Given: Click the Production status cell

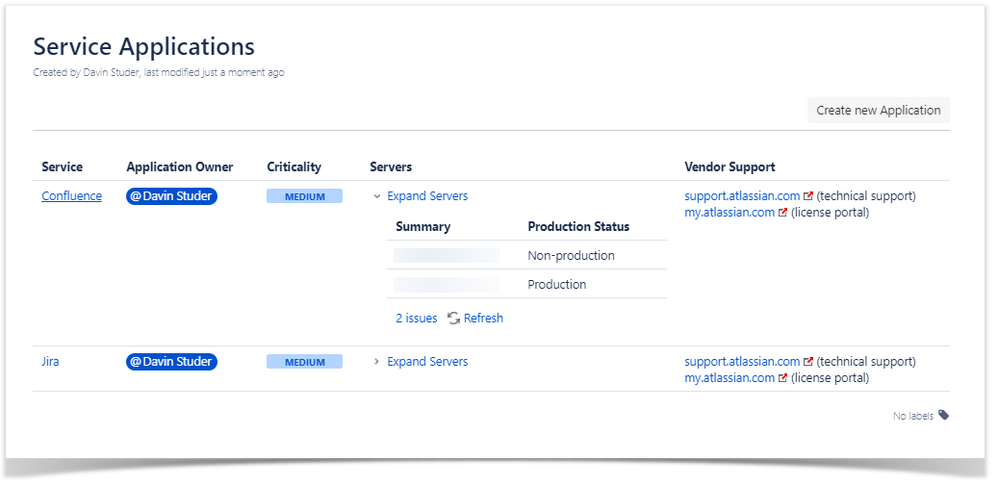Looking at the screenshot, I should tap(557, 284).
